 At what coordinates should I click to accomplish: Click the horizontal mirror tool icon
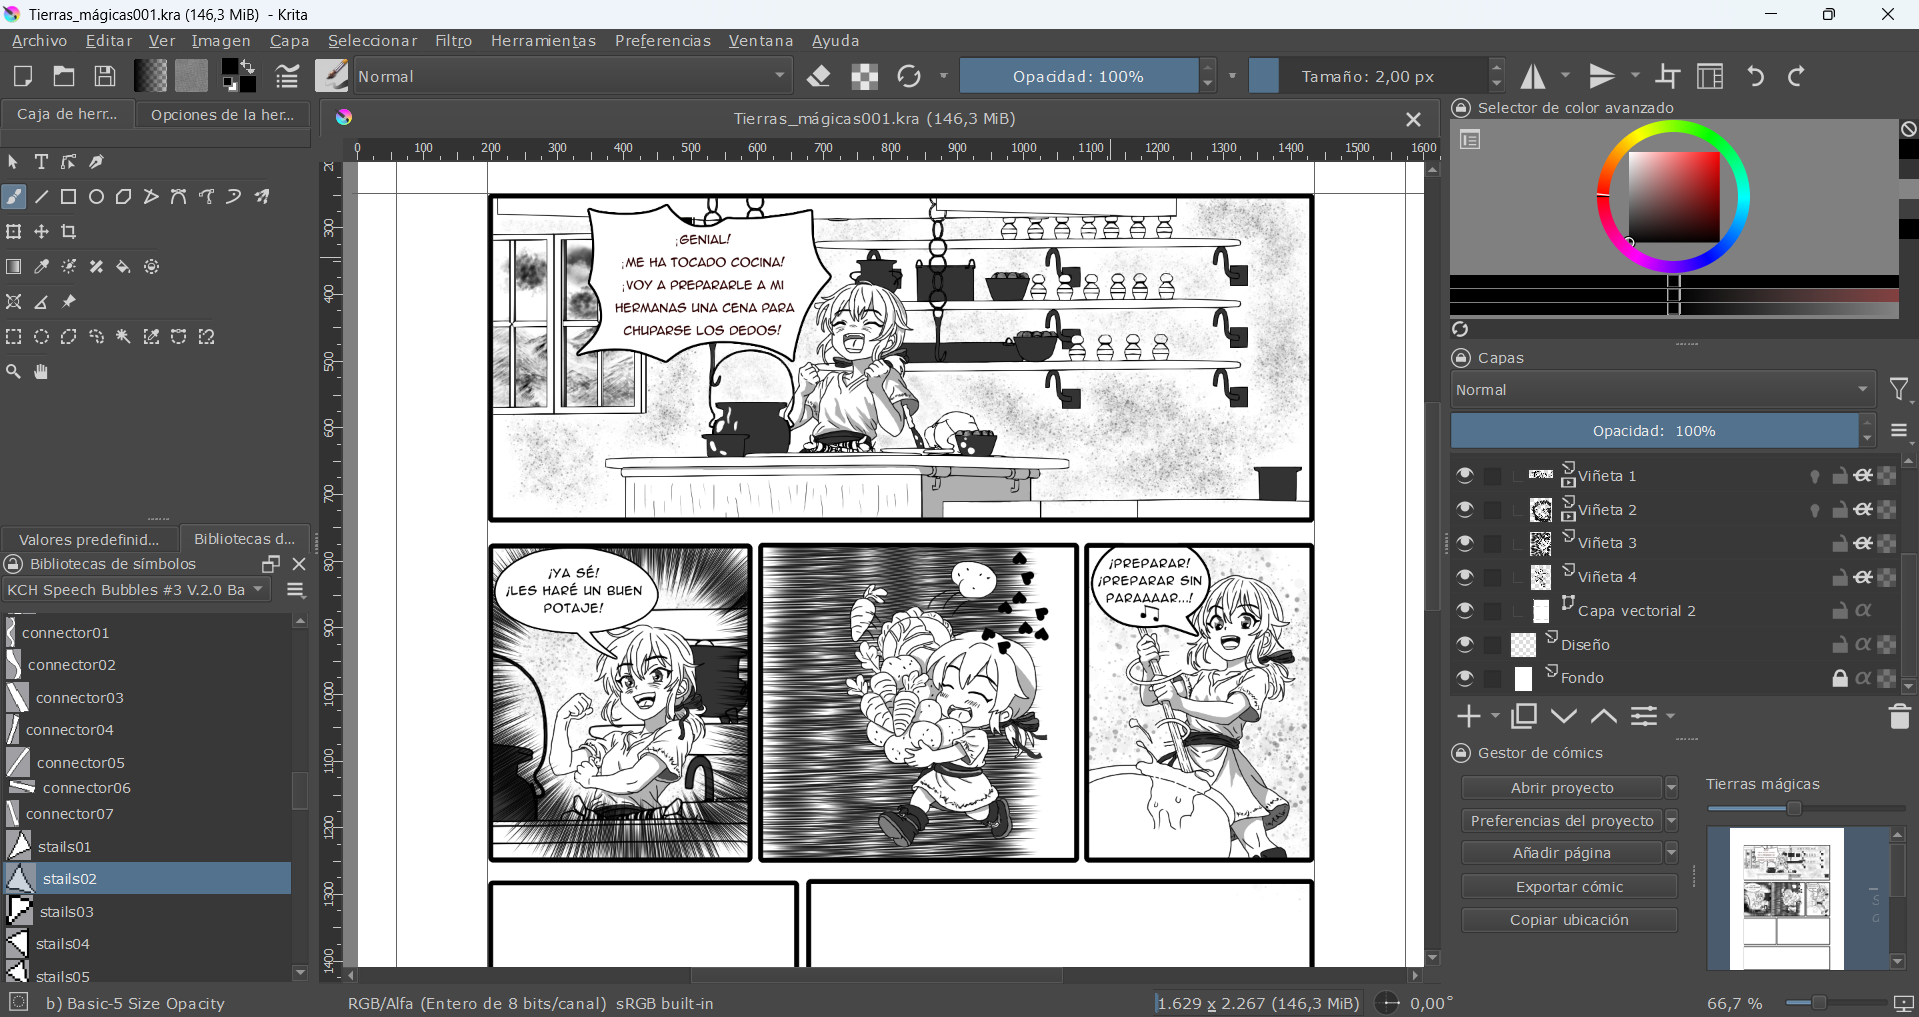point(1533,76)
